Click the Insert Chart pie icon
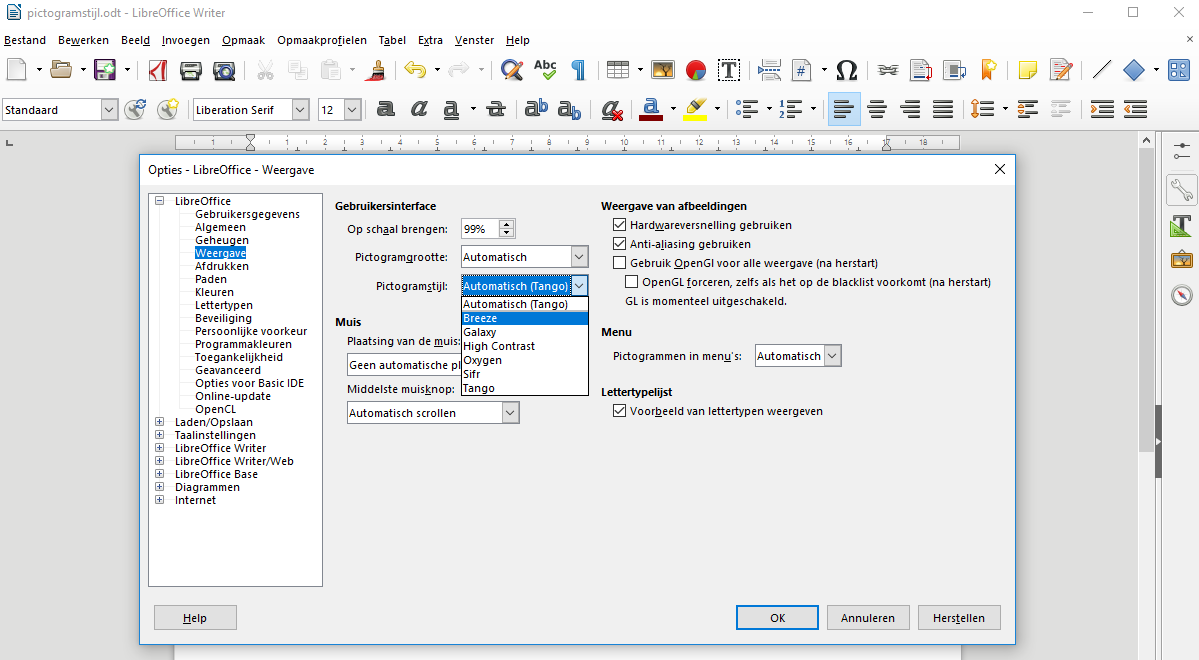Image resolution: width=1199 pixels, height=660 pixels. point(696,70)
